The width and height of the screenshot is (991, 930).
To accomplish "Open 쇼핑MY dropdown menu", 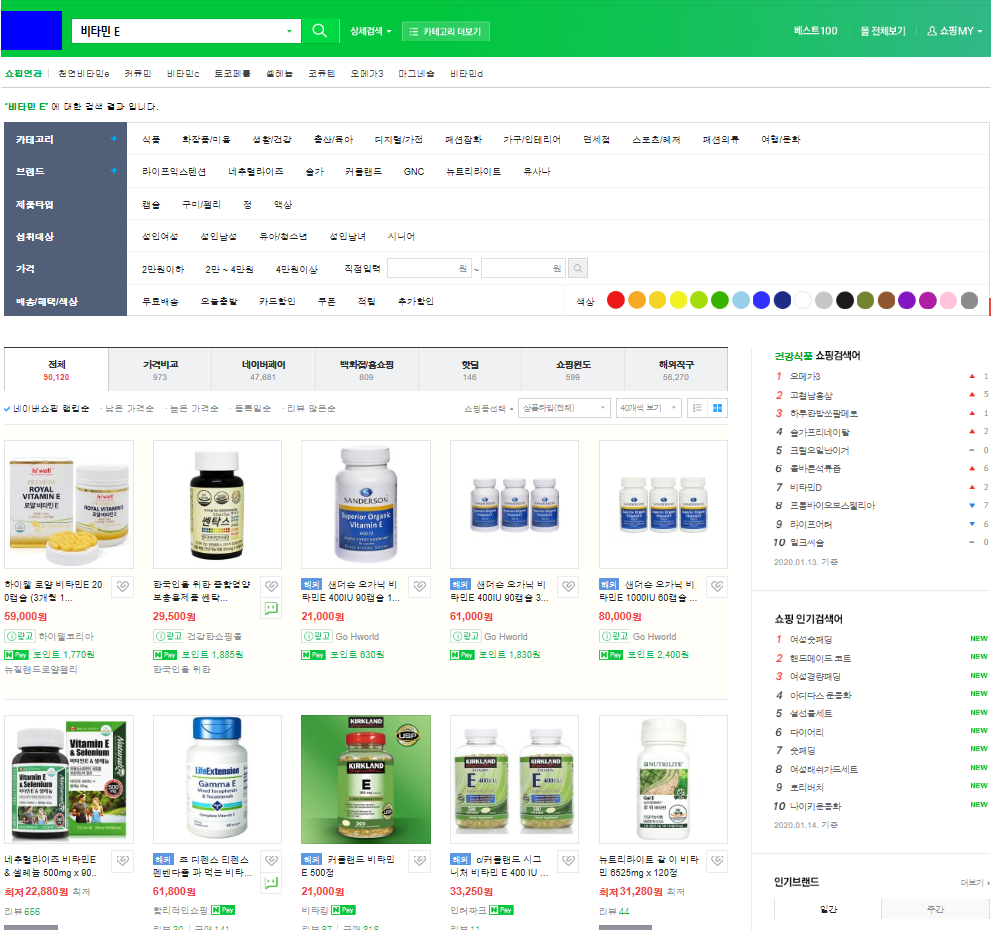I will [x=954, y=31].
